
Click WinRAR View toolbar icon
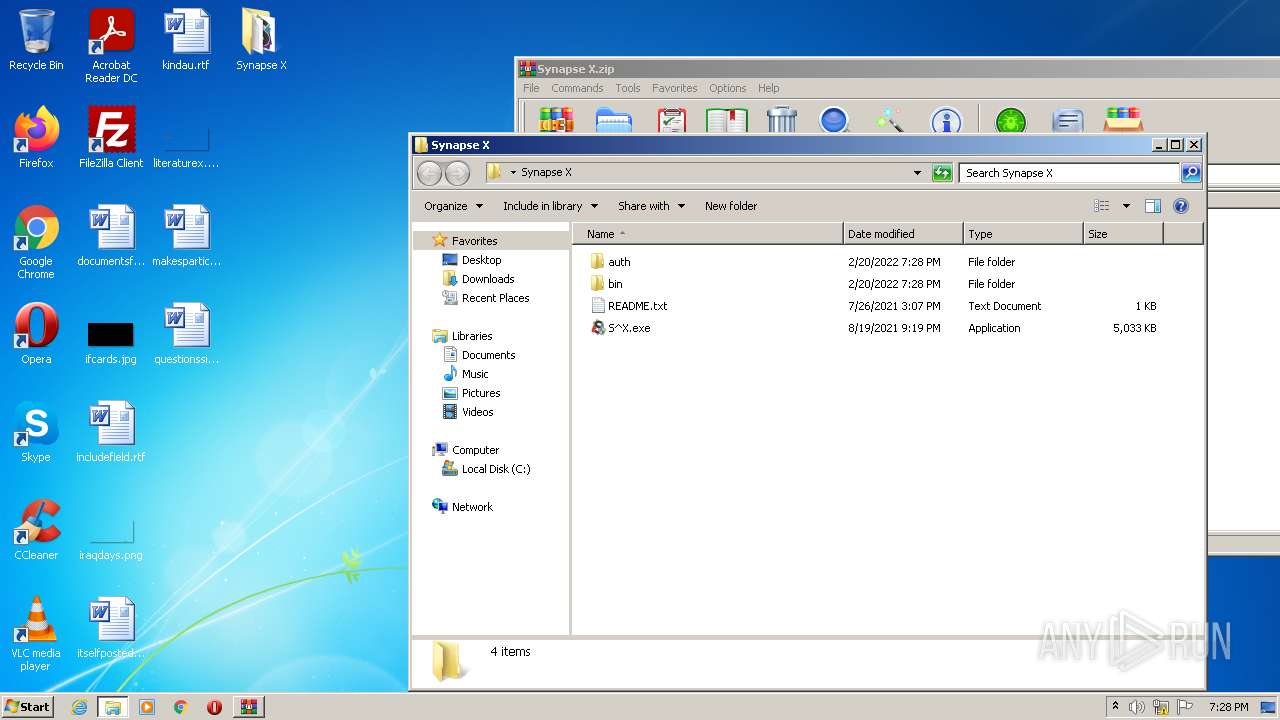click(727, 121)
